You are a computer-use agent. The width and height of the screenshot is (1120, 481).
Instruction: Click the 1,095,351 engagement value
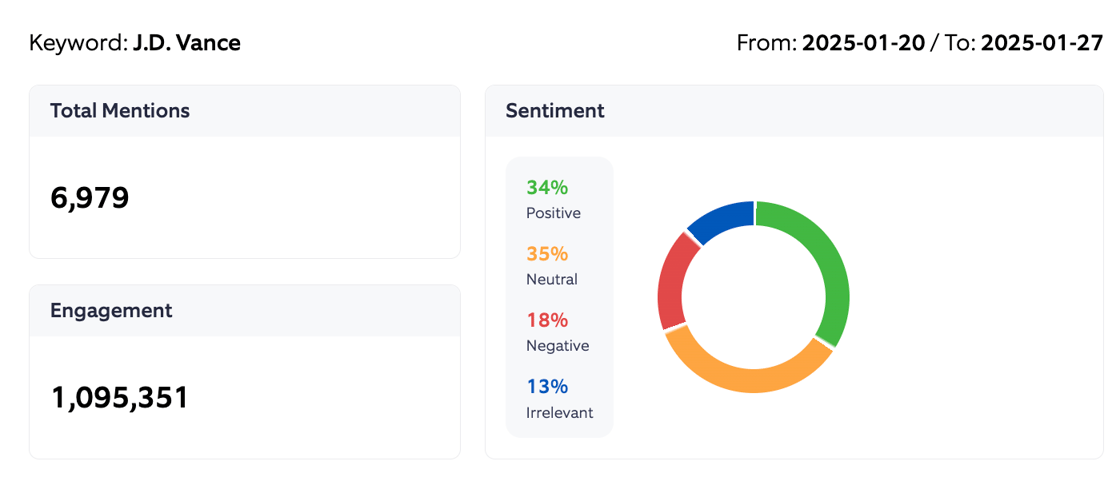click(x=120, y=398)
